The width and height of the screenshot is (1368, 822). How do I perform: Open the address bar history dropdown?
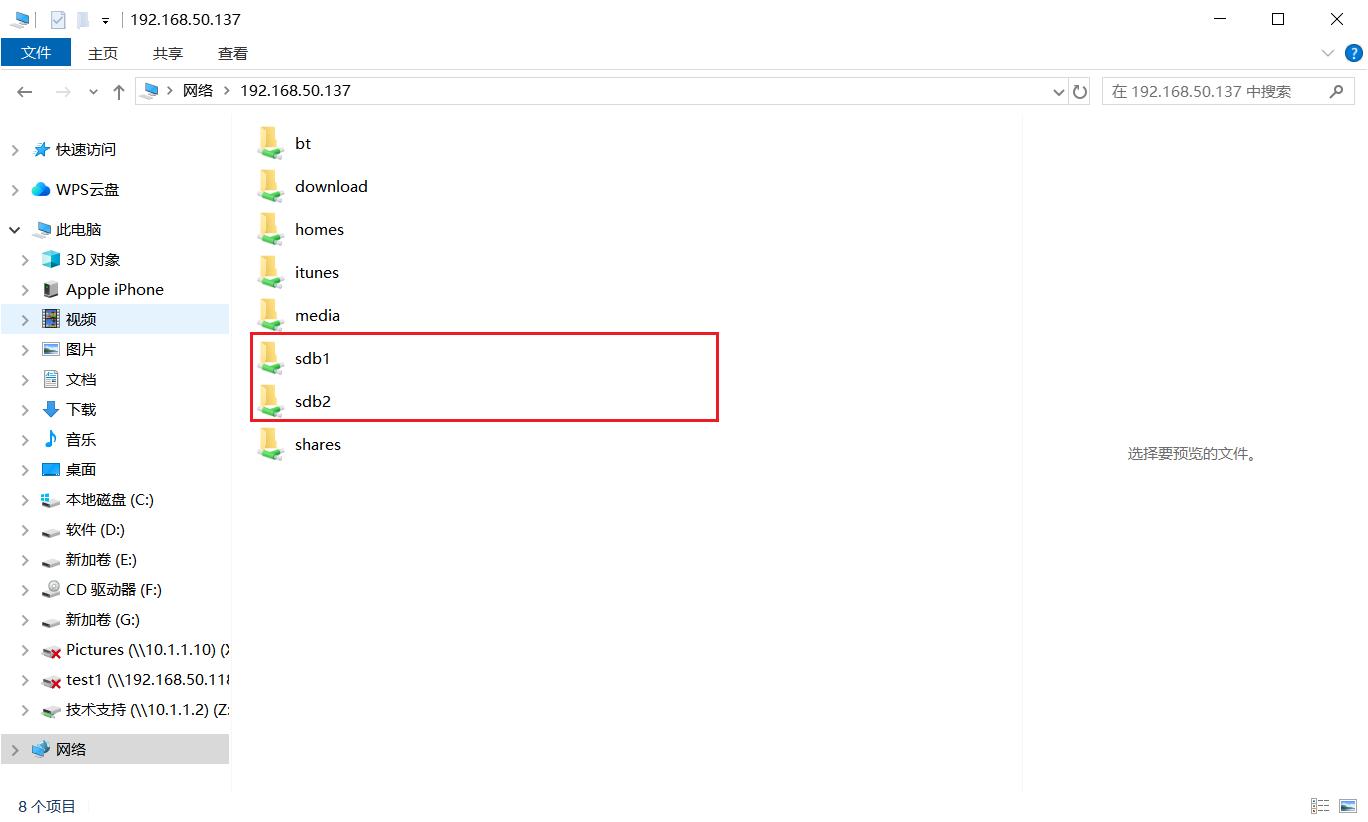coord(1059,90)
